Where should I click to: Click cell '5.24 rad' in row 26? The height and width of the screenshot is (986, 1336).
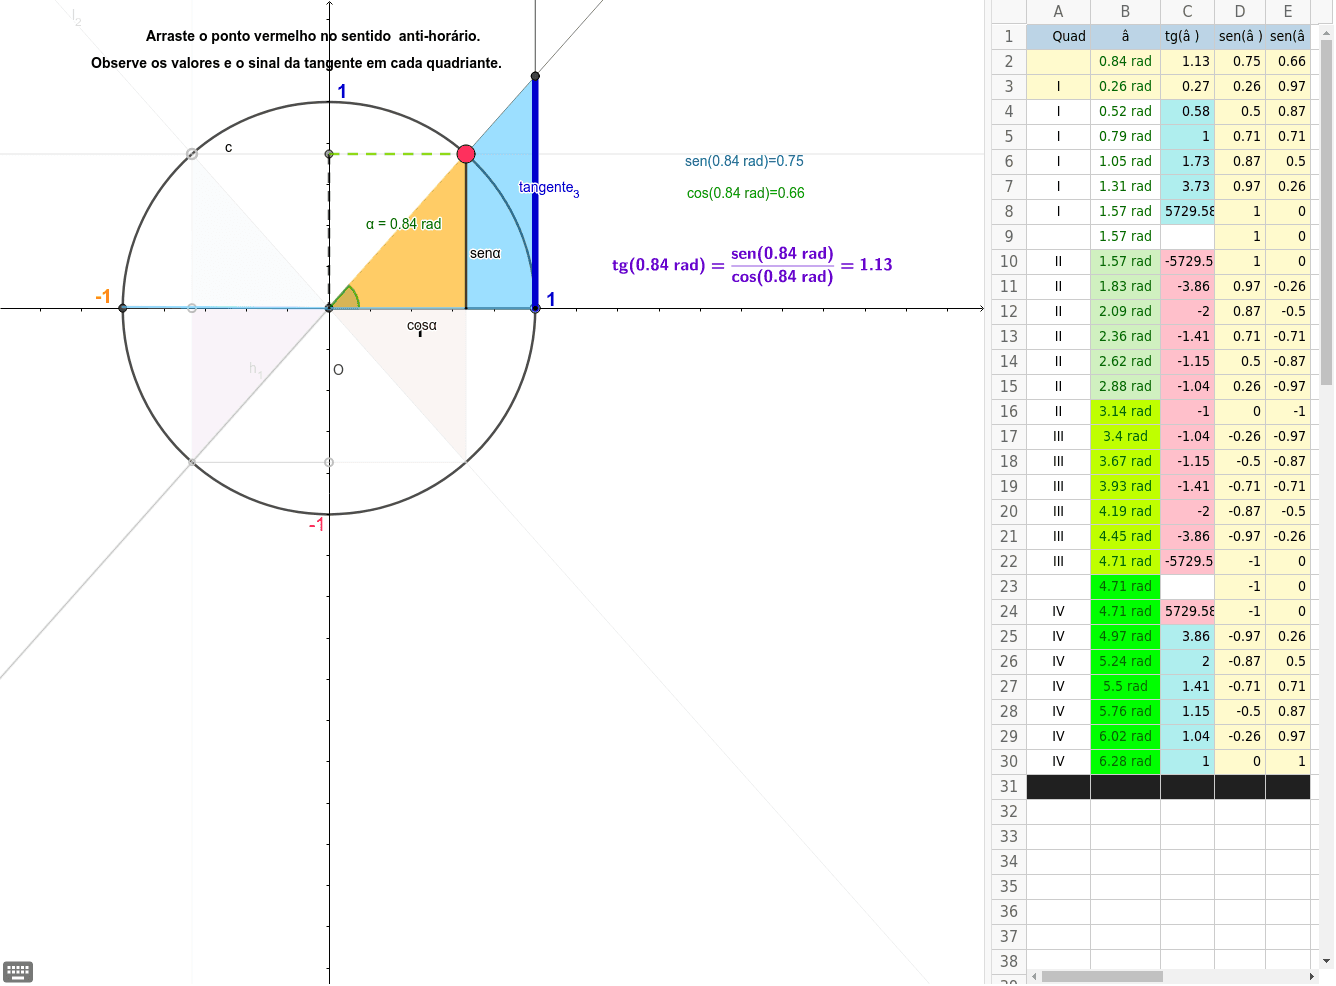(x=1125, y=661)
